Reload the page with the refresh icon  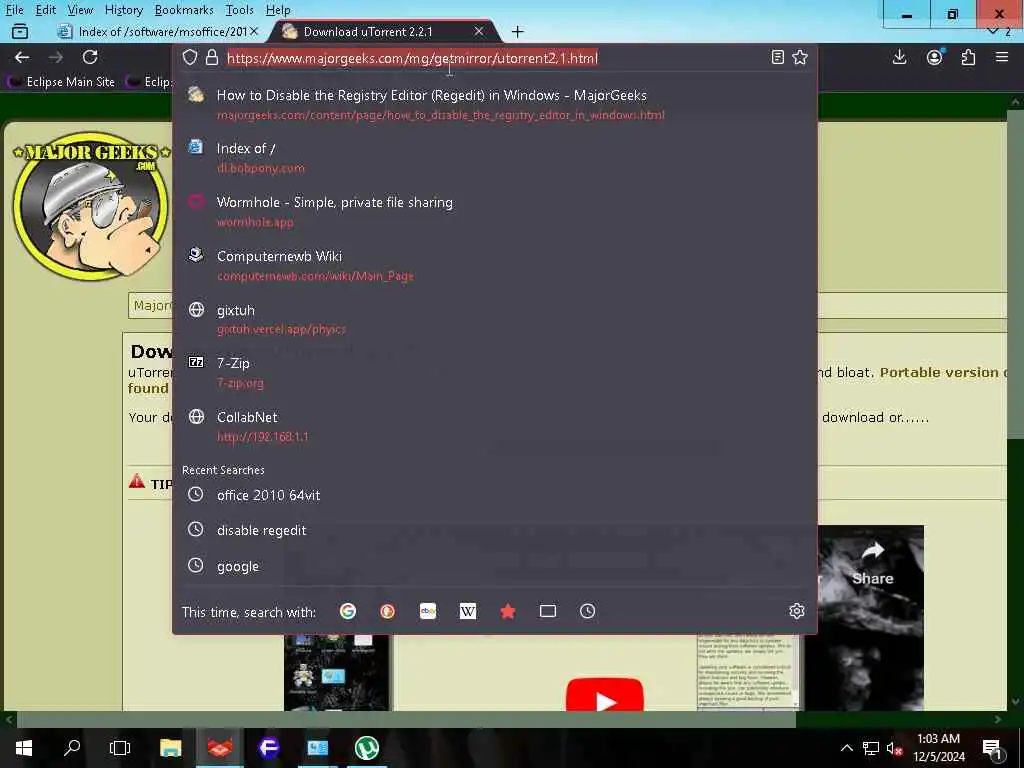click(x=90, y=57)
